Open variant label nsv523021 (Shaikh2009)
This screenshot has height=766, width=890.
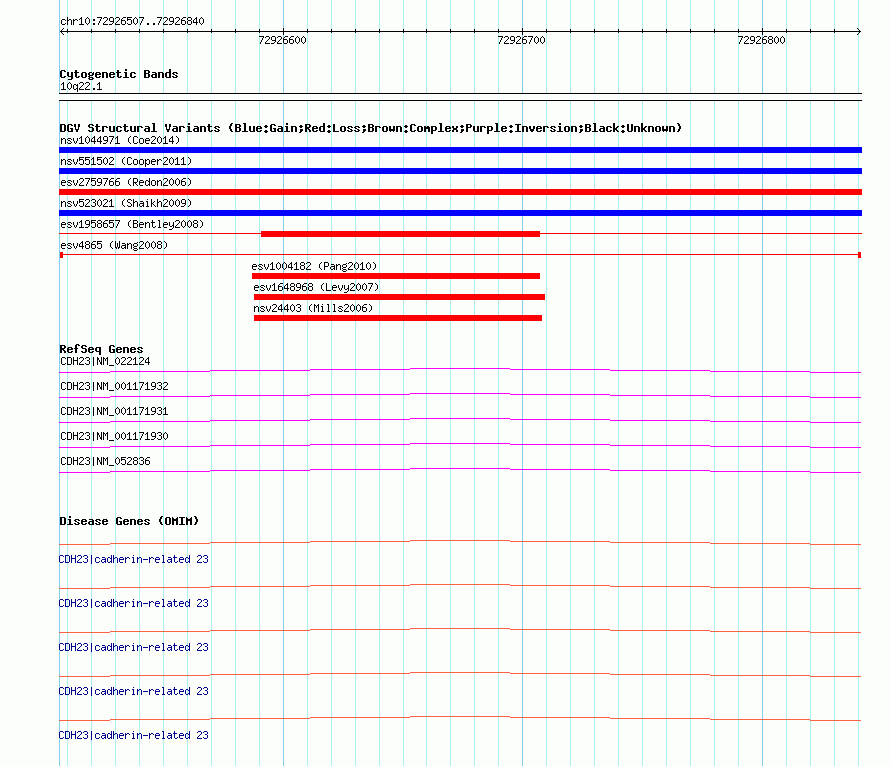(126, 203)
